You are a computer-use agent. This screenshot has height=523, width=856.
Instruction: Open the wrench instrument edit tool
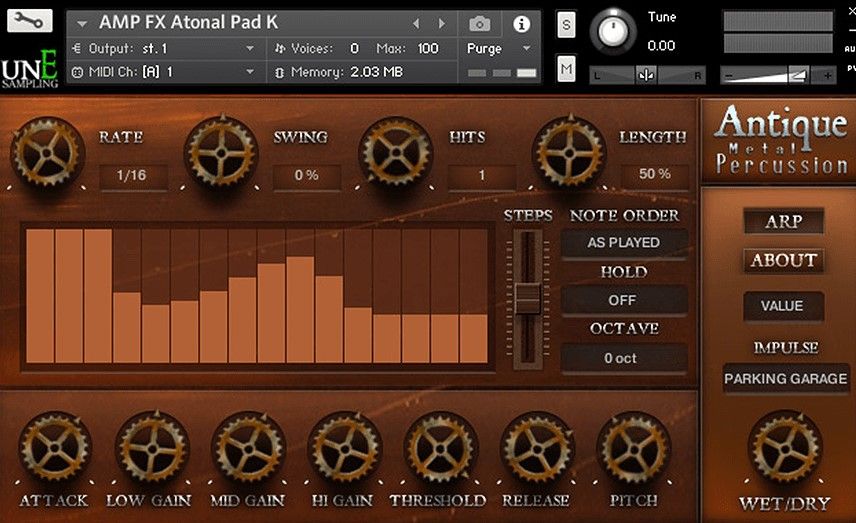29,21
